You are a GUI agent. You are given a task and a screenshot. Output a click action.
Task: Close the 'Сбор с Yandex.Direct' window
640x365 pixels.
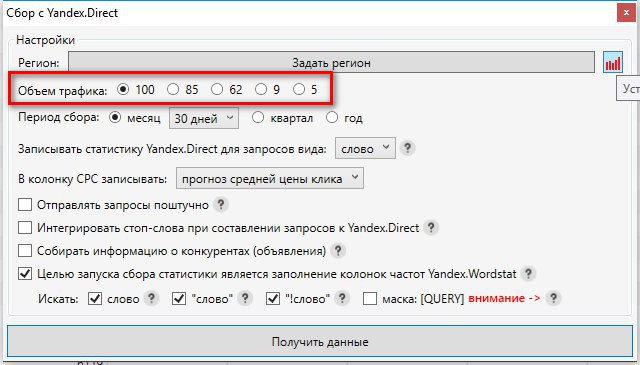(626, 13)
